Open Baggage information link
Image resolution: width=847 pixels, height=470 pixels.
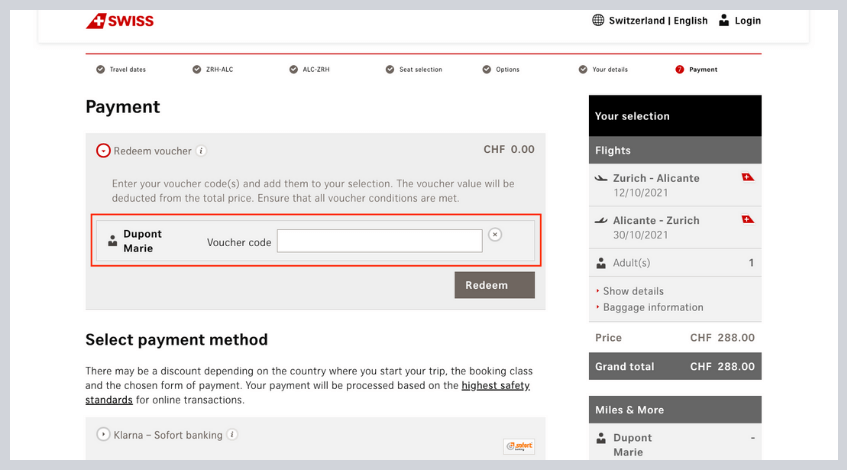tap(653, 307)
